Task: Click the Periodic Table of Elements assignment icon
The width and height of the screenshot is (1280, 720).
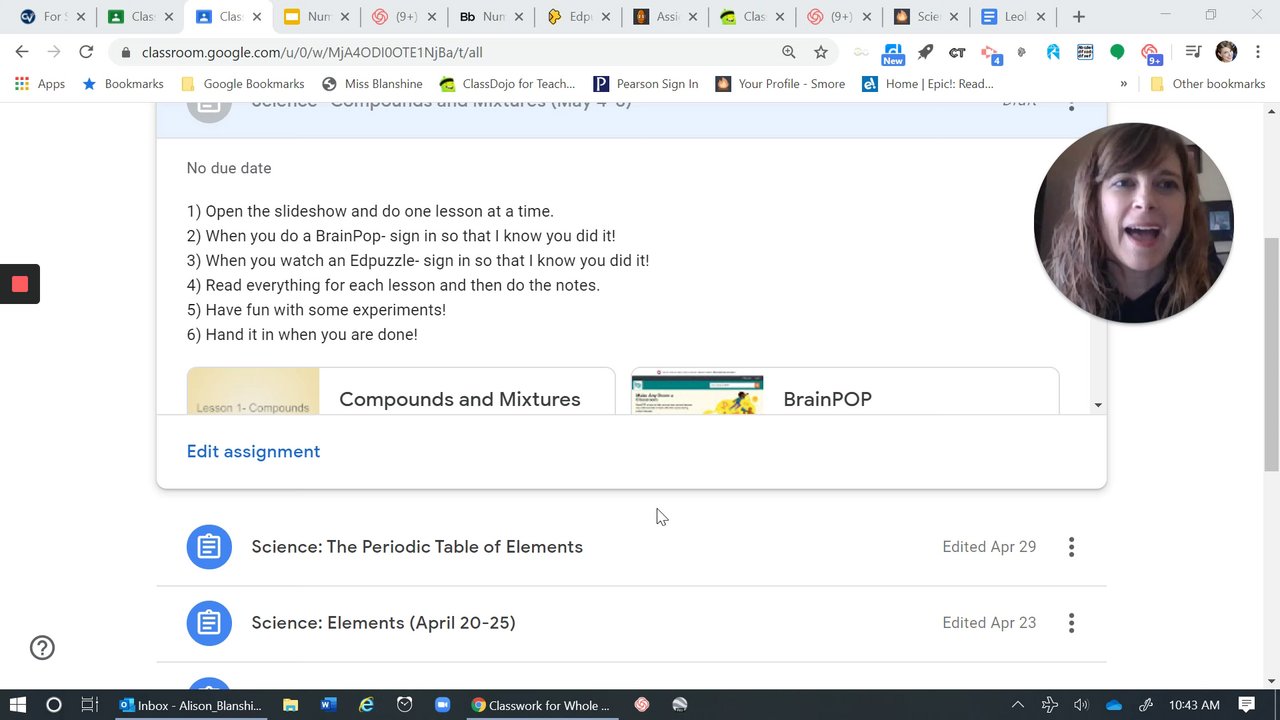Action: click(209, 547)
